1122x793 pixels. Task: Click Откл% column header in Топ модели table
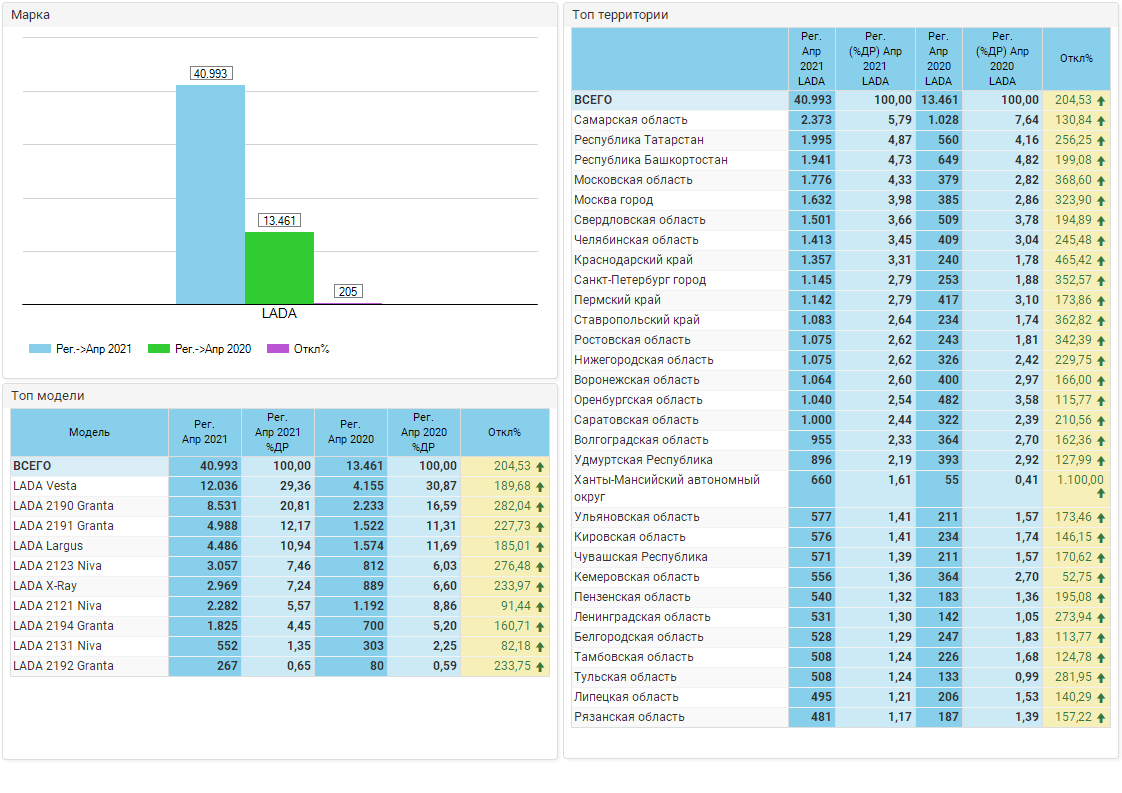point(504,432)
